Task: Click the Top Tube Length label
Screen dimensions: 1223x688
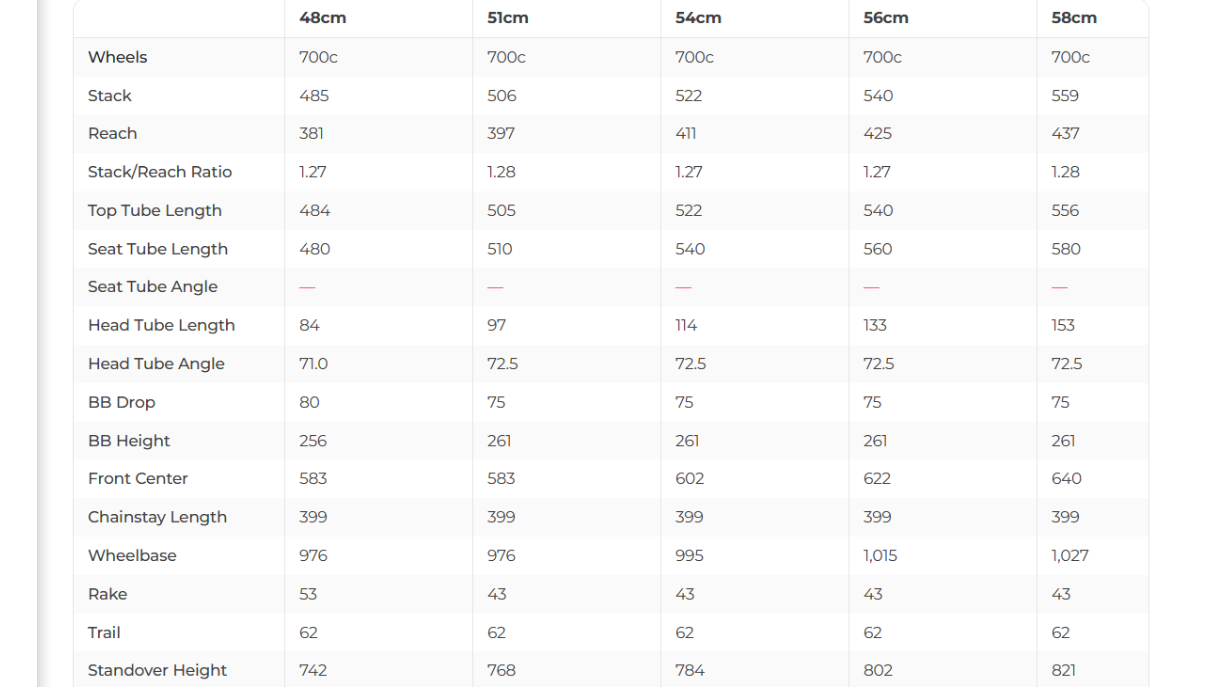Action: [x=155, y=210]
